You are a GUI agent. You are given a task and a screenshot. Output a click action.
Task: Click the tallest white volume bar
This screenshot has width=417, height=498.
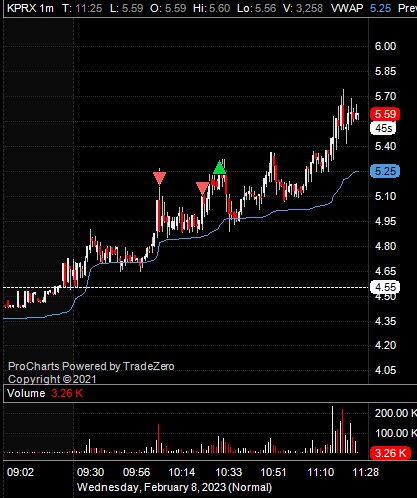point(332,429)
